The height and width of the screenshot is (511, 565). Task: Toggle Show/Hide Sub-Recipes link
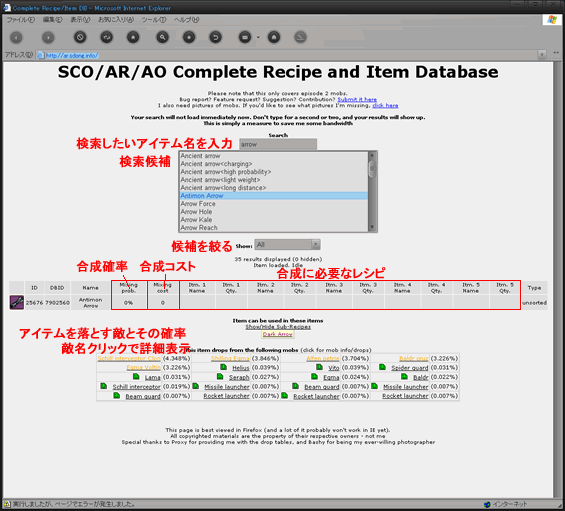click(x=278, y=327)
